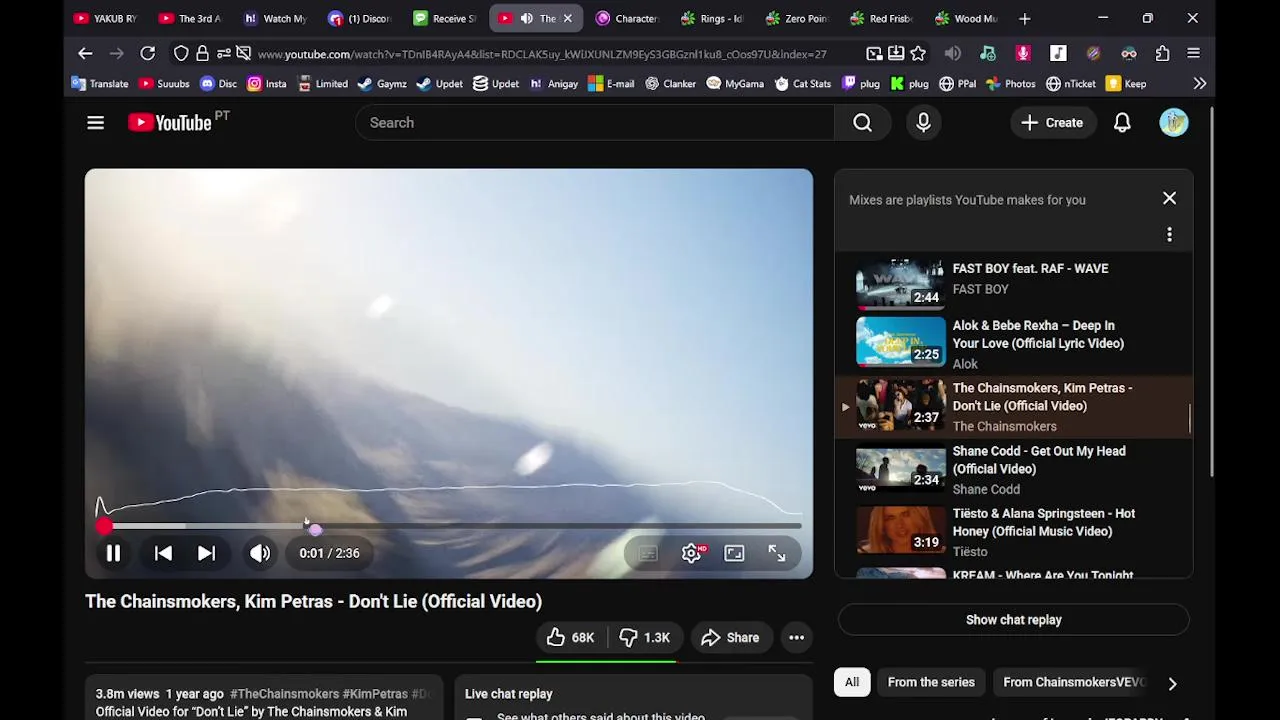
Task: Reload the current page
Action: 147,53
